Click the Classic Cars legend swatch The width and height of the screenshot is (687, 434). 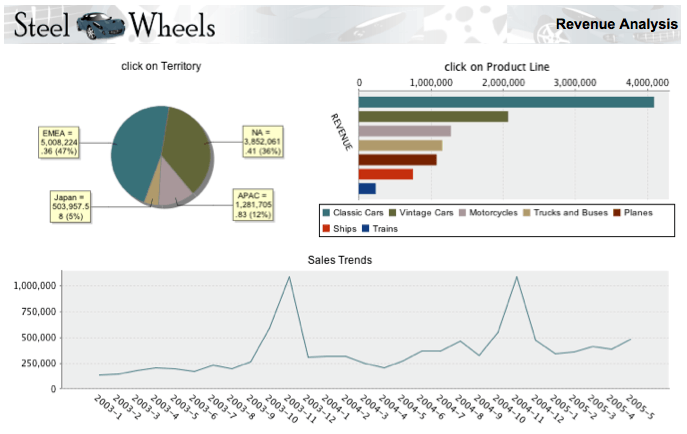pos(326,213)
